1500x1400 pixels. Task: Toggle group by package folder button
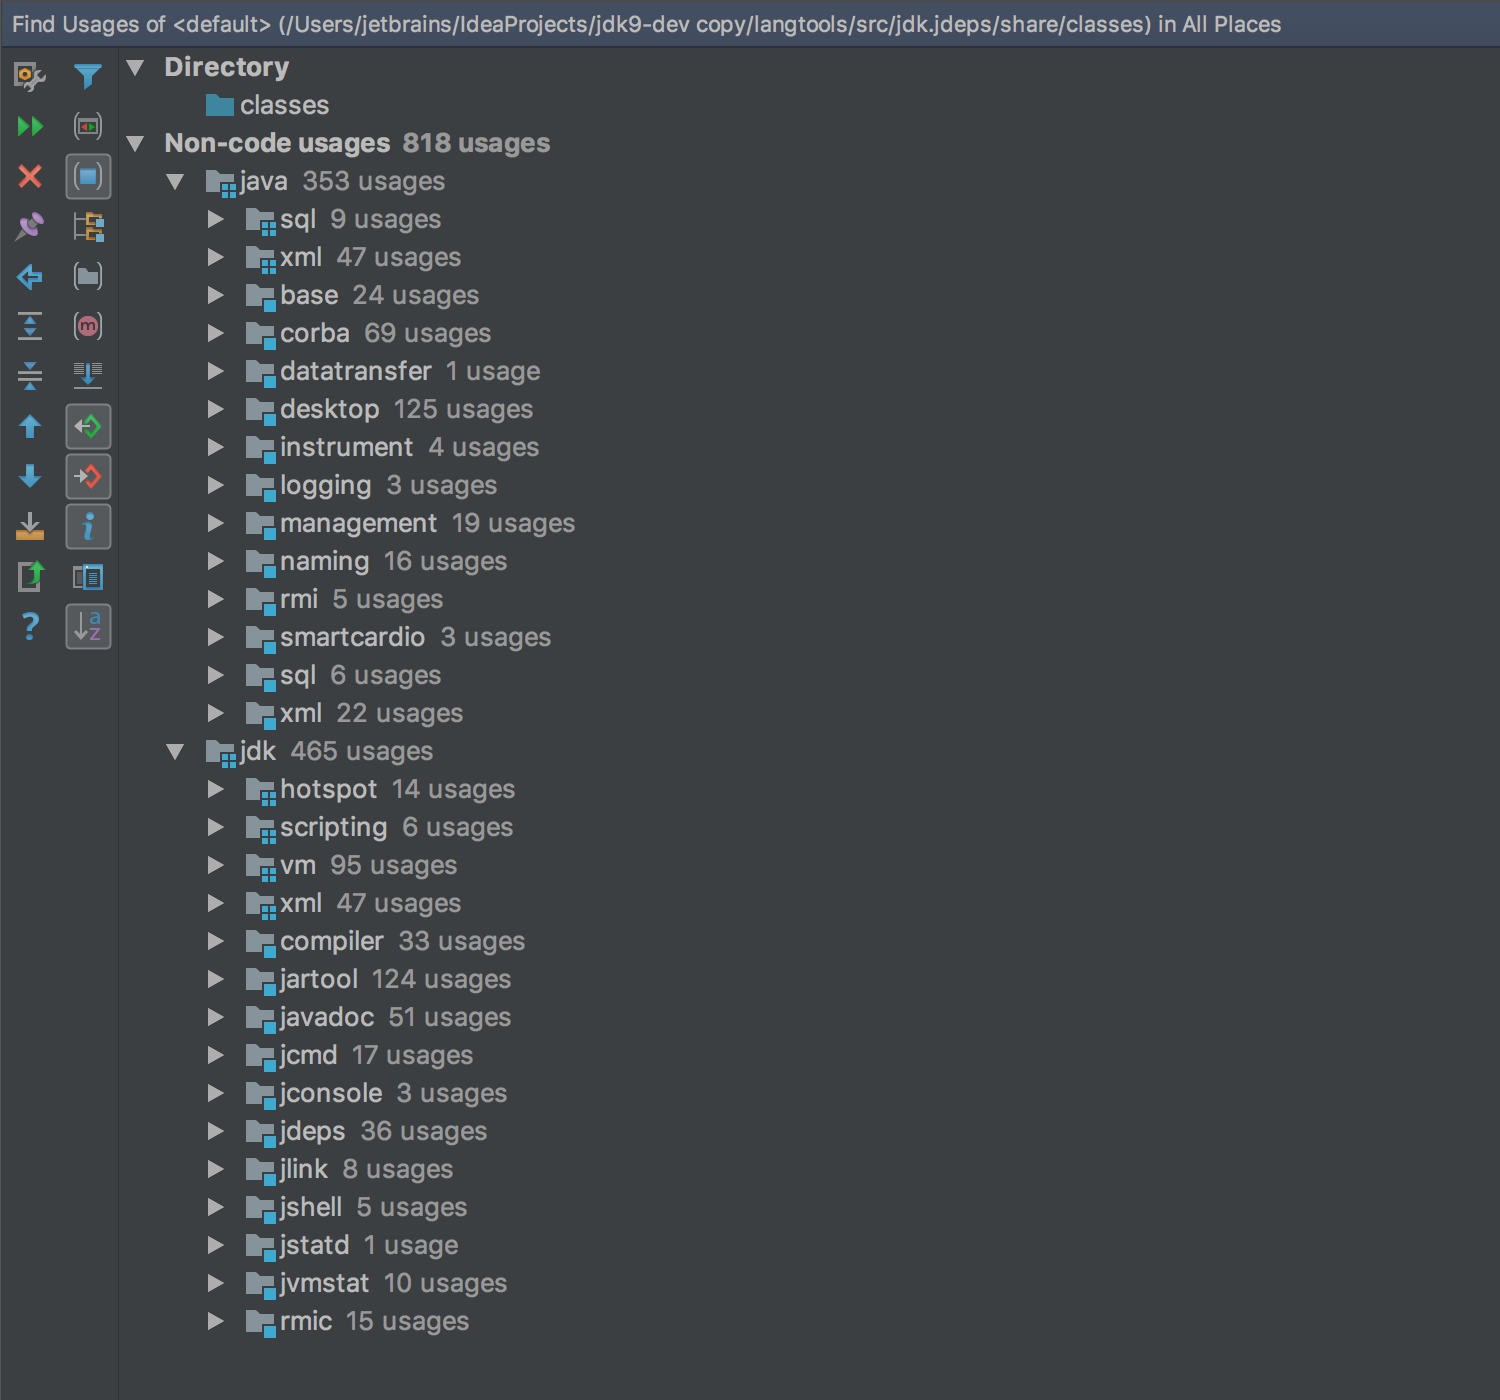tap(88, 277)
